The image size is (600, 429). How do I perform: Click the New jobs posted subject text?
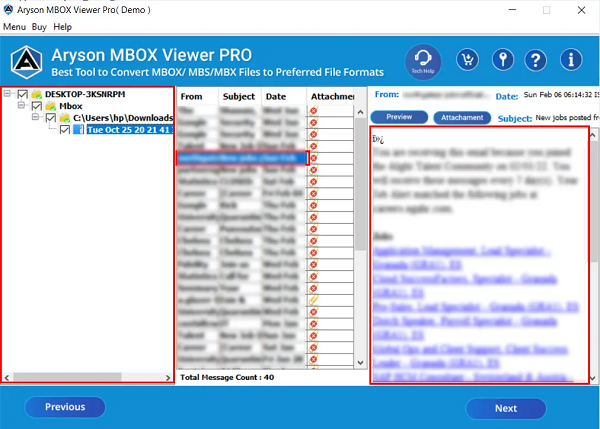pos(567,118)
